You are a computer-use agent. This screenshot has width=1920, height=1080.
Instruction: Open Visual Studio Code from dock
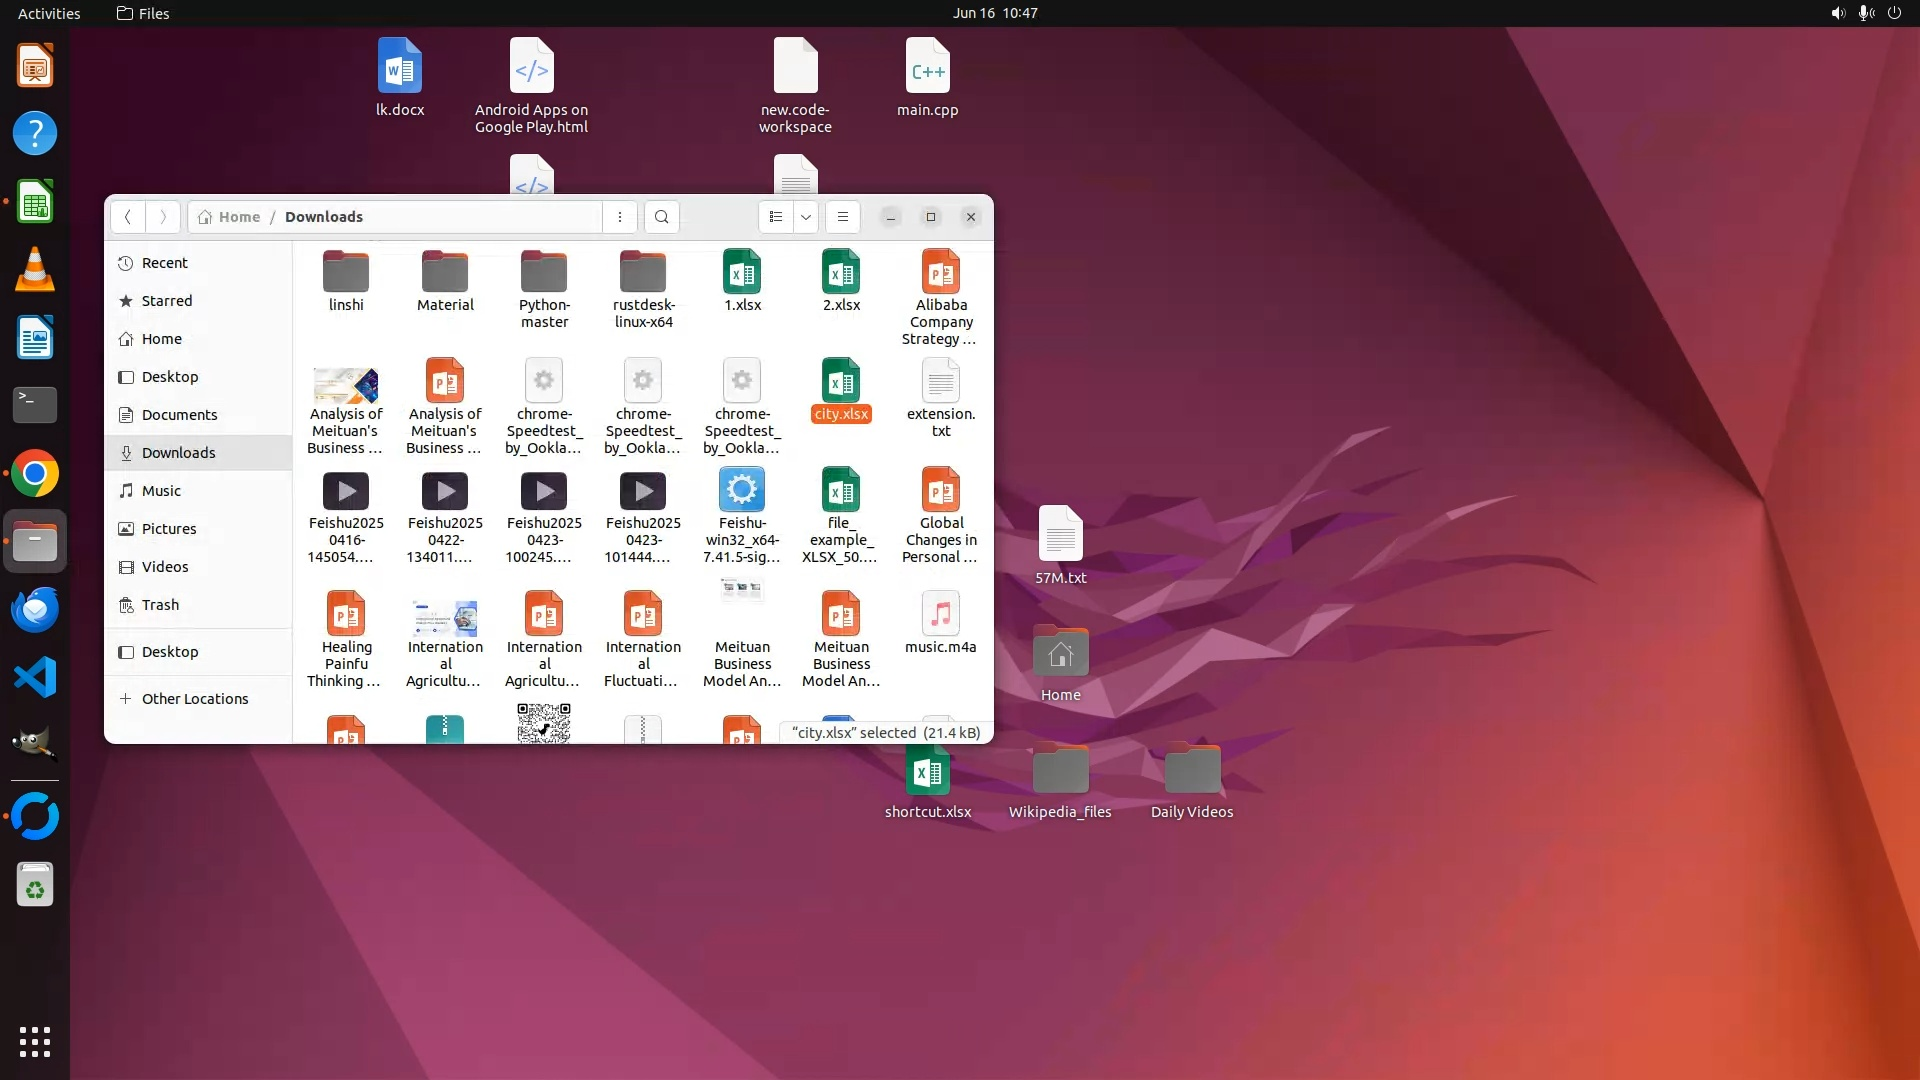pos(35,678)
